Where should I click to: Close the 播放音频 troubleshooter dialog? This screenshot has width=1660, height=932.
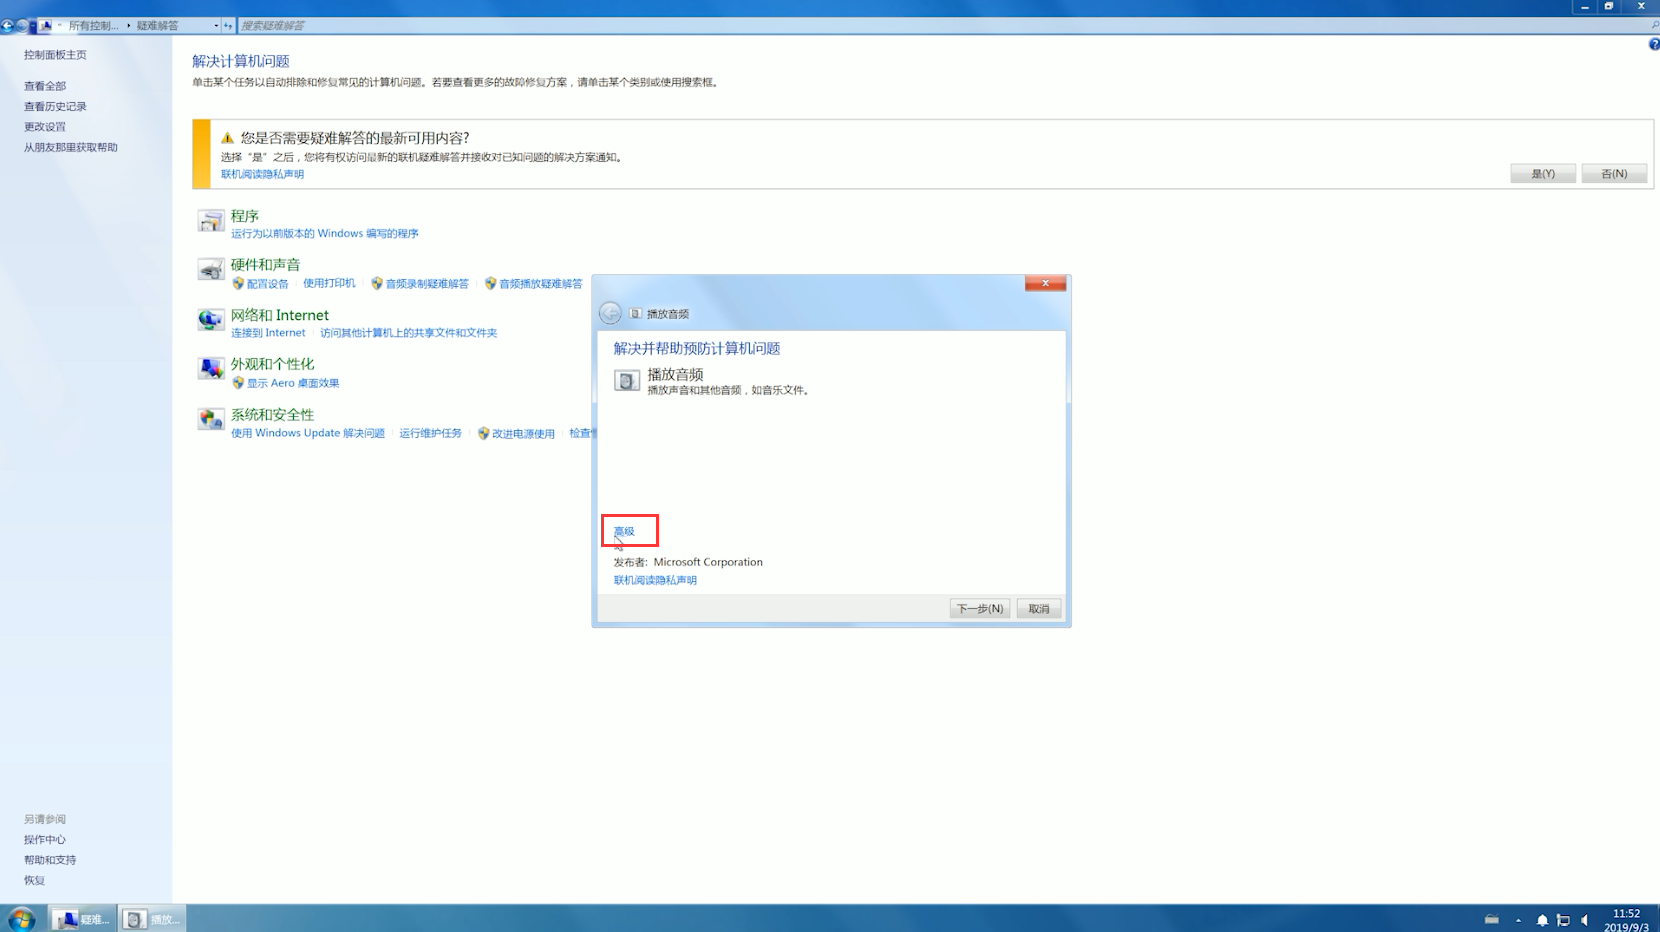tap(1045, 283)
